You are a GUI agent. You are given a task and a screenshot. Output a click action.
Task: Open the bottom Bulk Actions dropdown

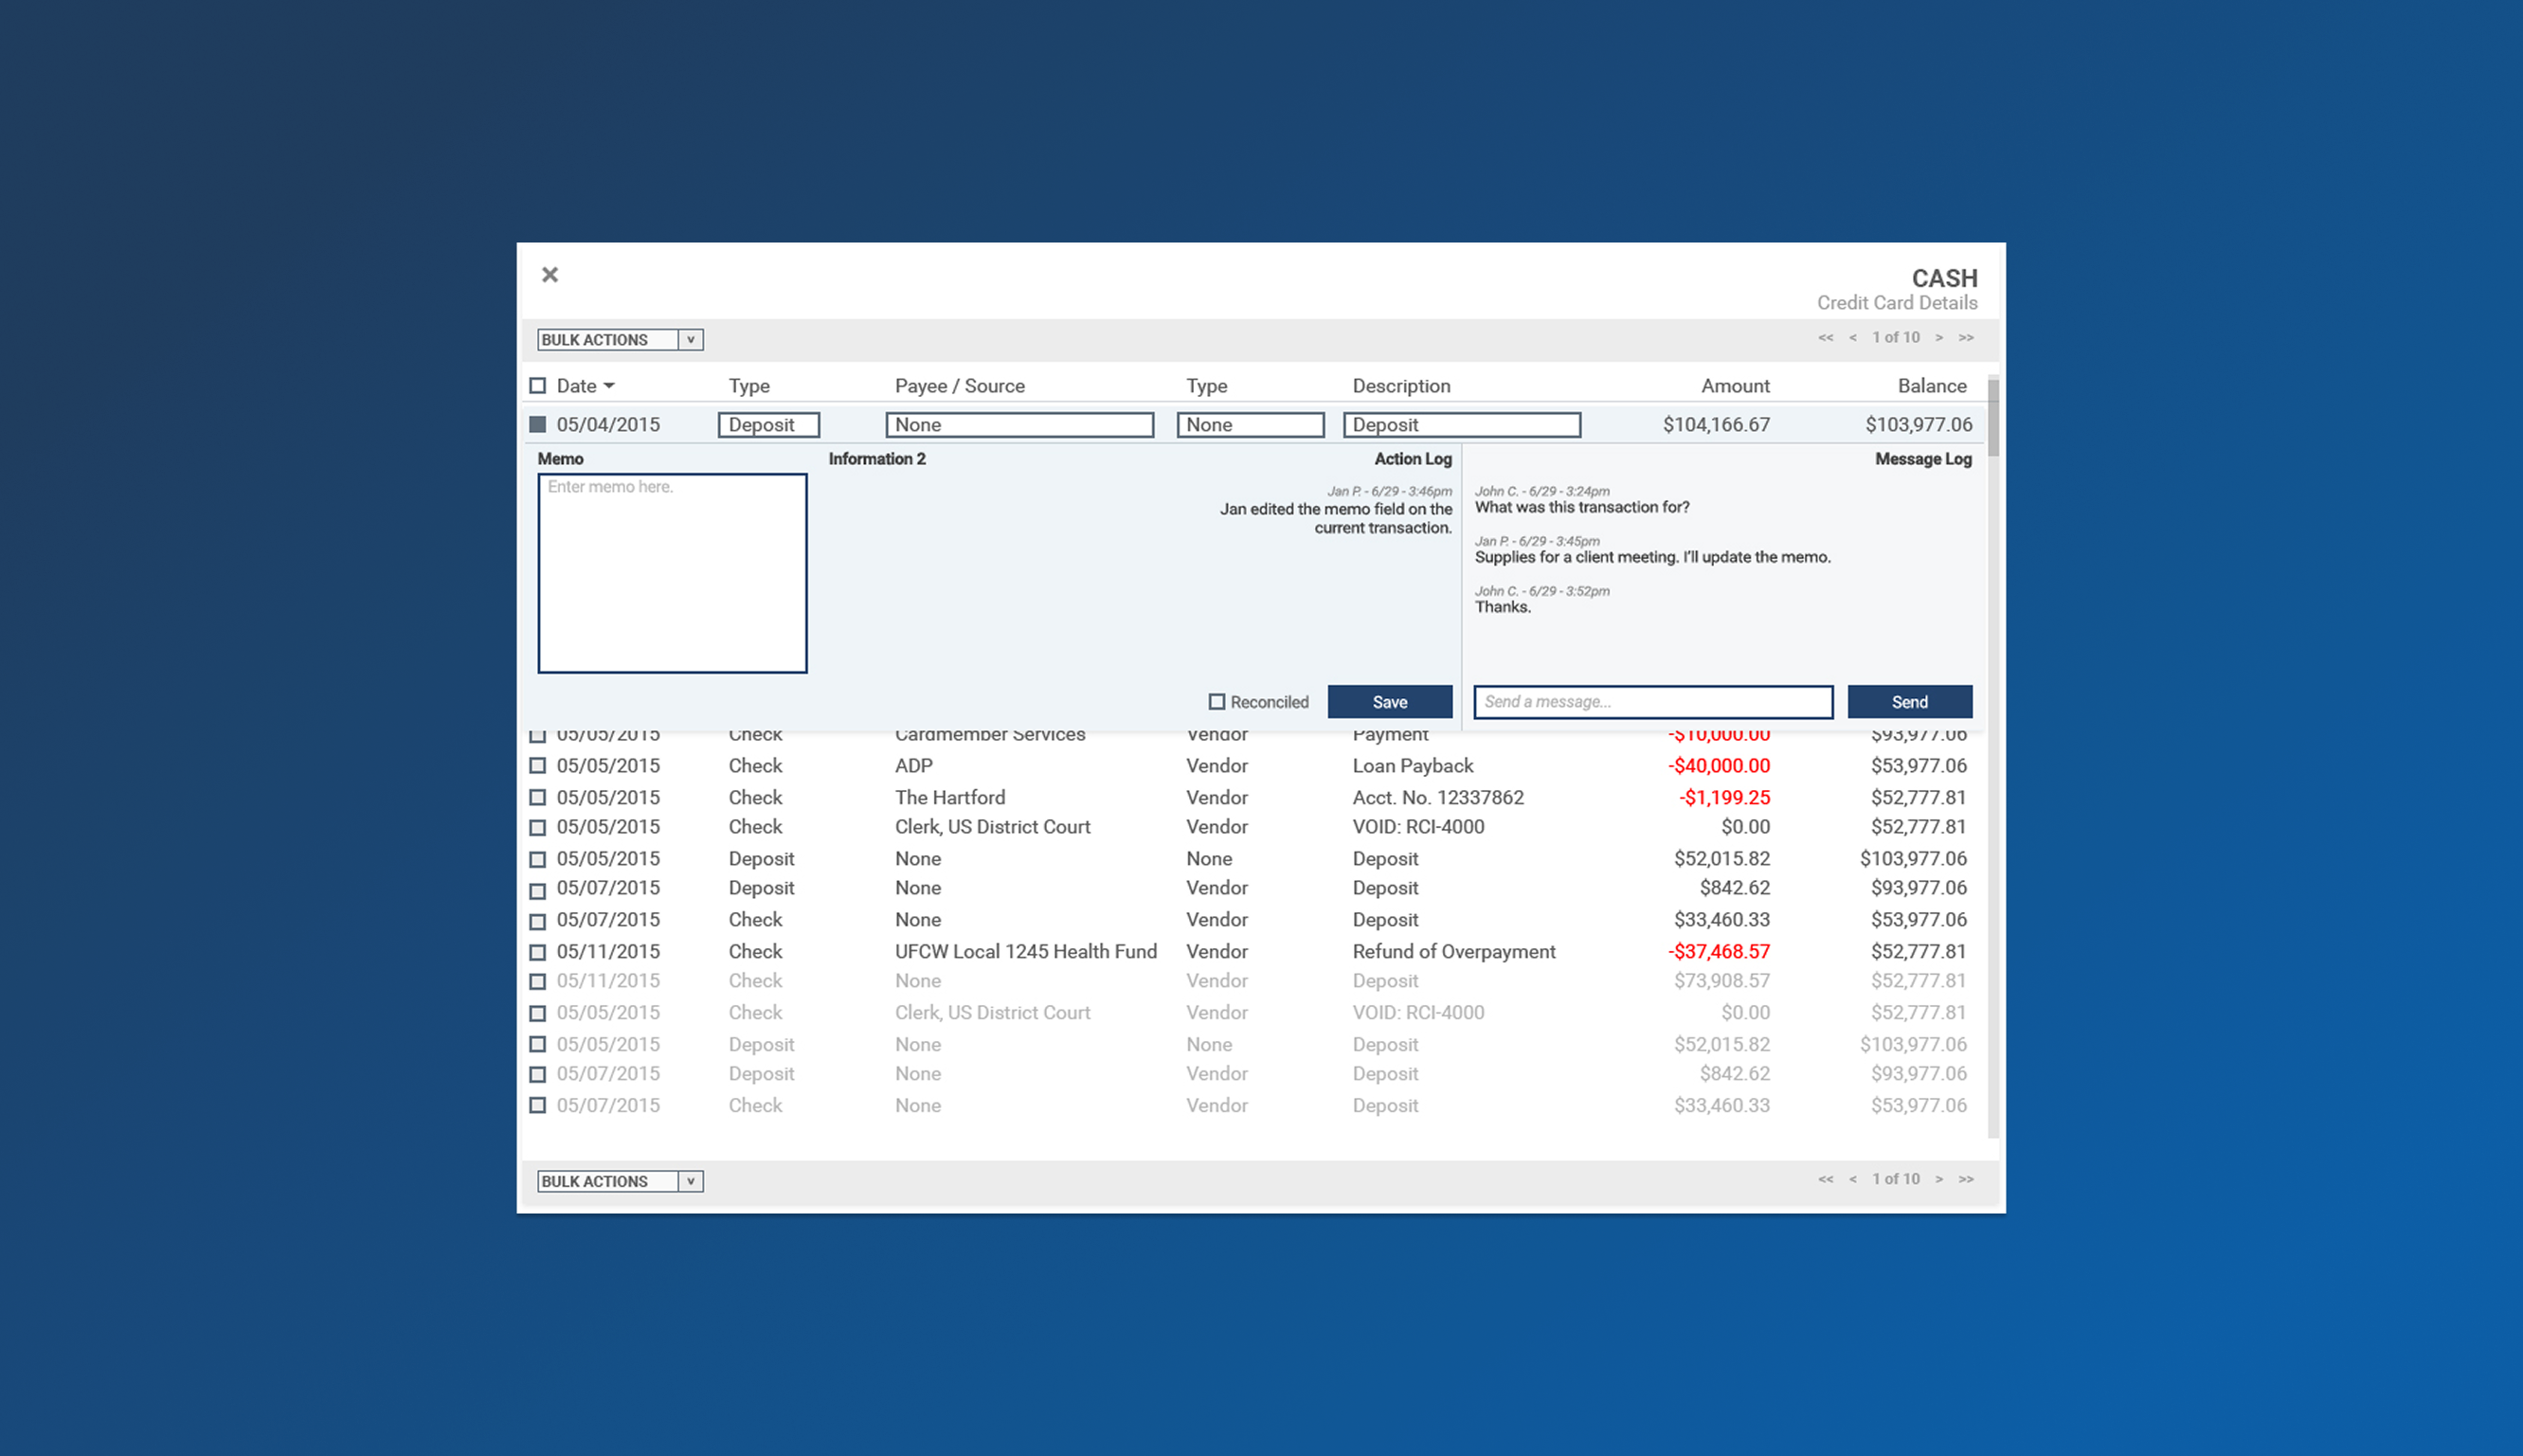point(620,1181)
